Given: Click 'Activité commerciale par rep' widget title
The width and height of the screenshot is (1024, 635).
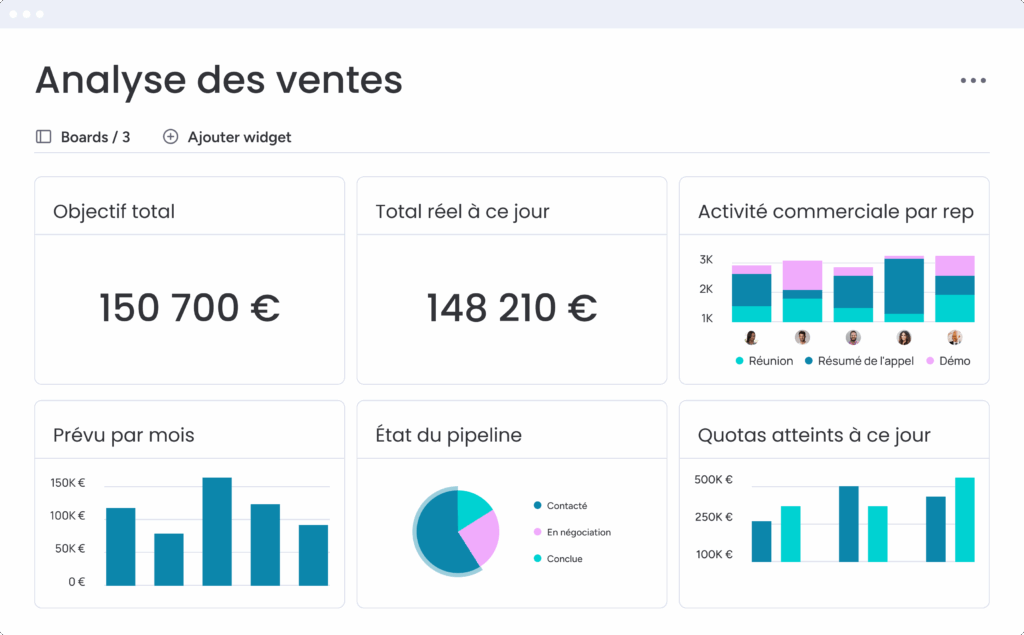Looking at the screenshot, I should point(836,211).
